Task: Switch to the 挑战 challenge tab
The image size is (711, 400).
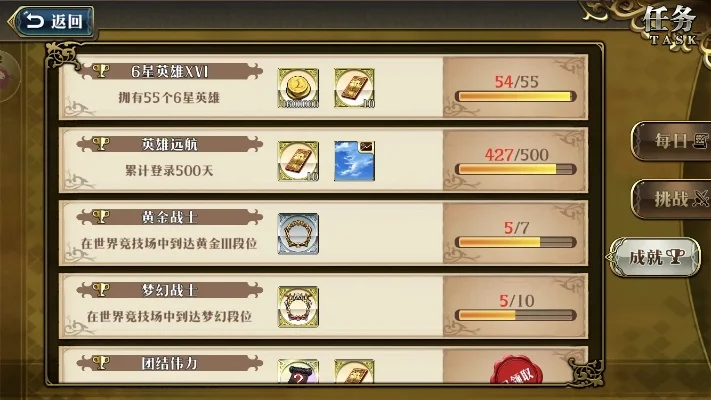Action: [x=672, y=199]
